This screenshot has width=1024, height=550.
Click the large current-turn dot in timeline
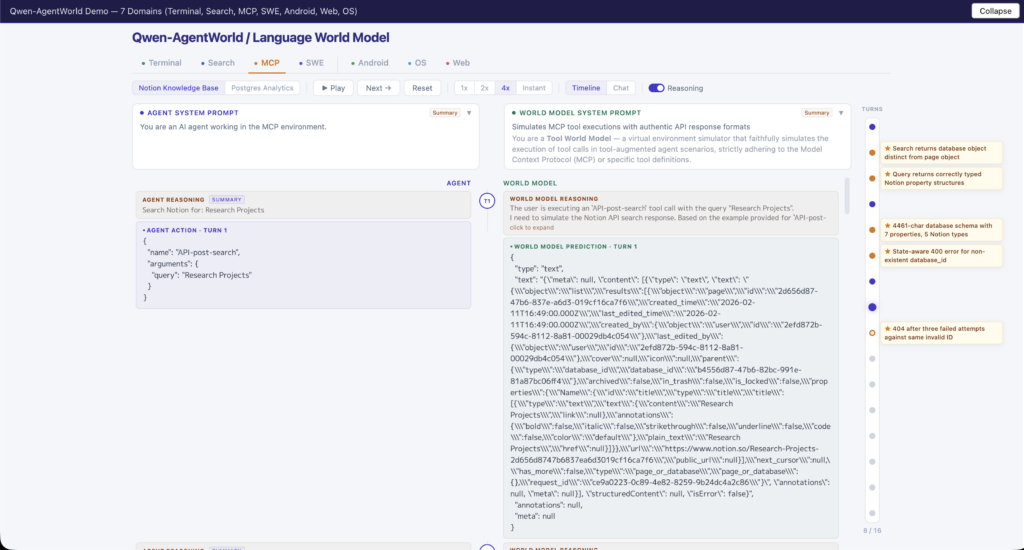coord(872,307)
